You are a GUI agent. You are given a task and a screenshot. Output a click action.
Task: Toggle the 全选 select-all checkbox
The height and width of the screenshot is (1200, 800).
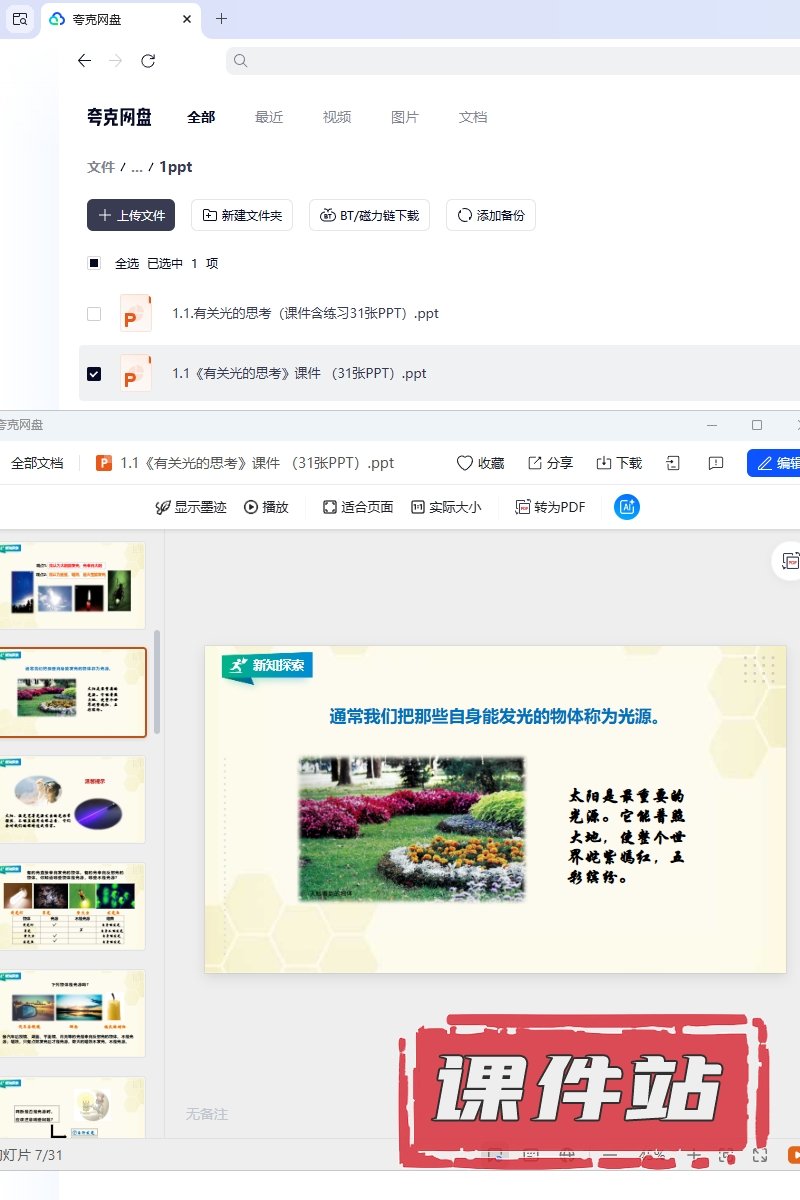tap(94, 264)
